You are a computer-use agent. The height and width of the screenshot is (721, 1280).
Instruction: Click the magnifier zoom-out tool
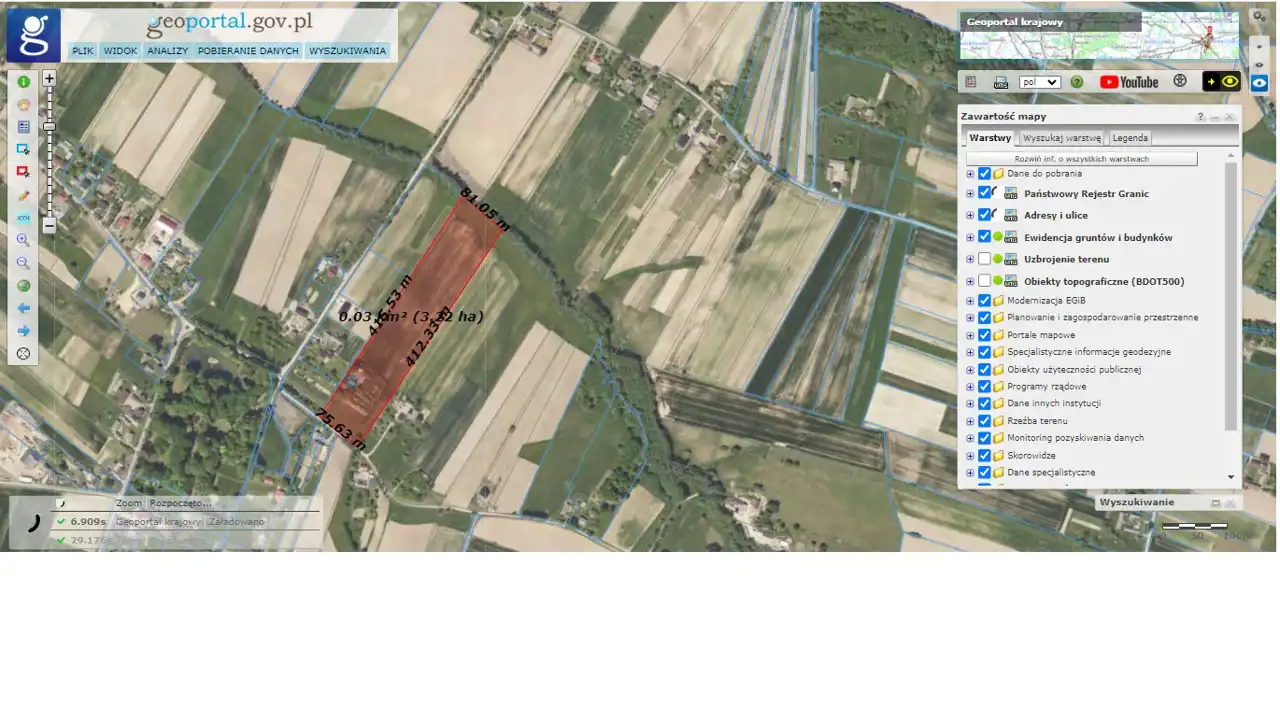[23, 263]
